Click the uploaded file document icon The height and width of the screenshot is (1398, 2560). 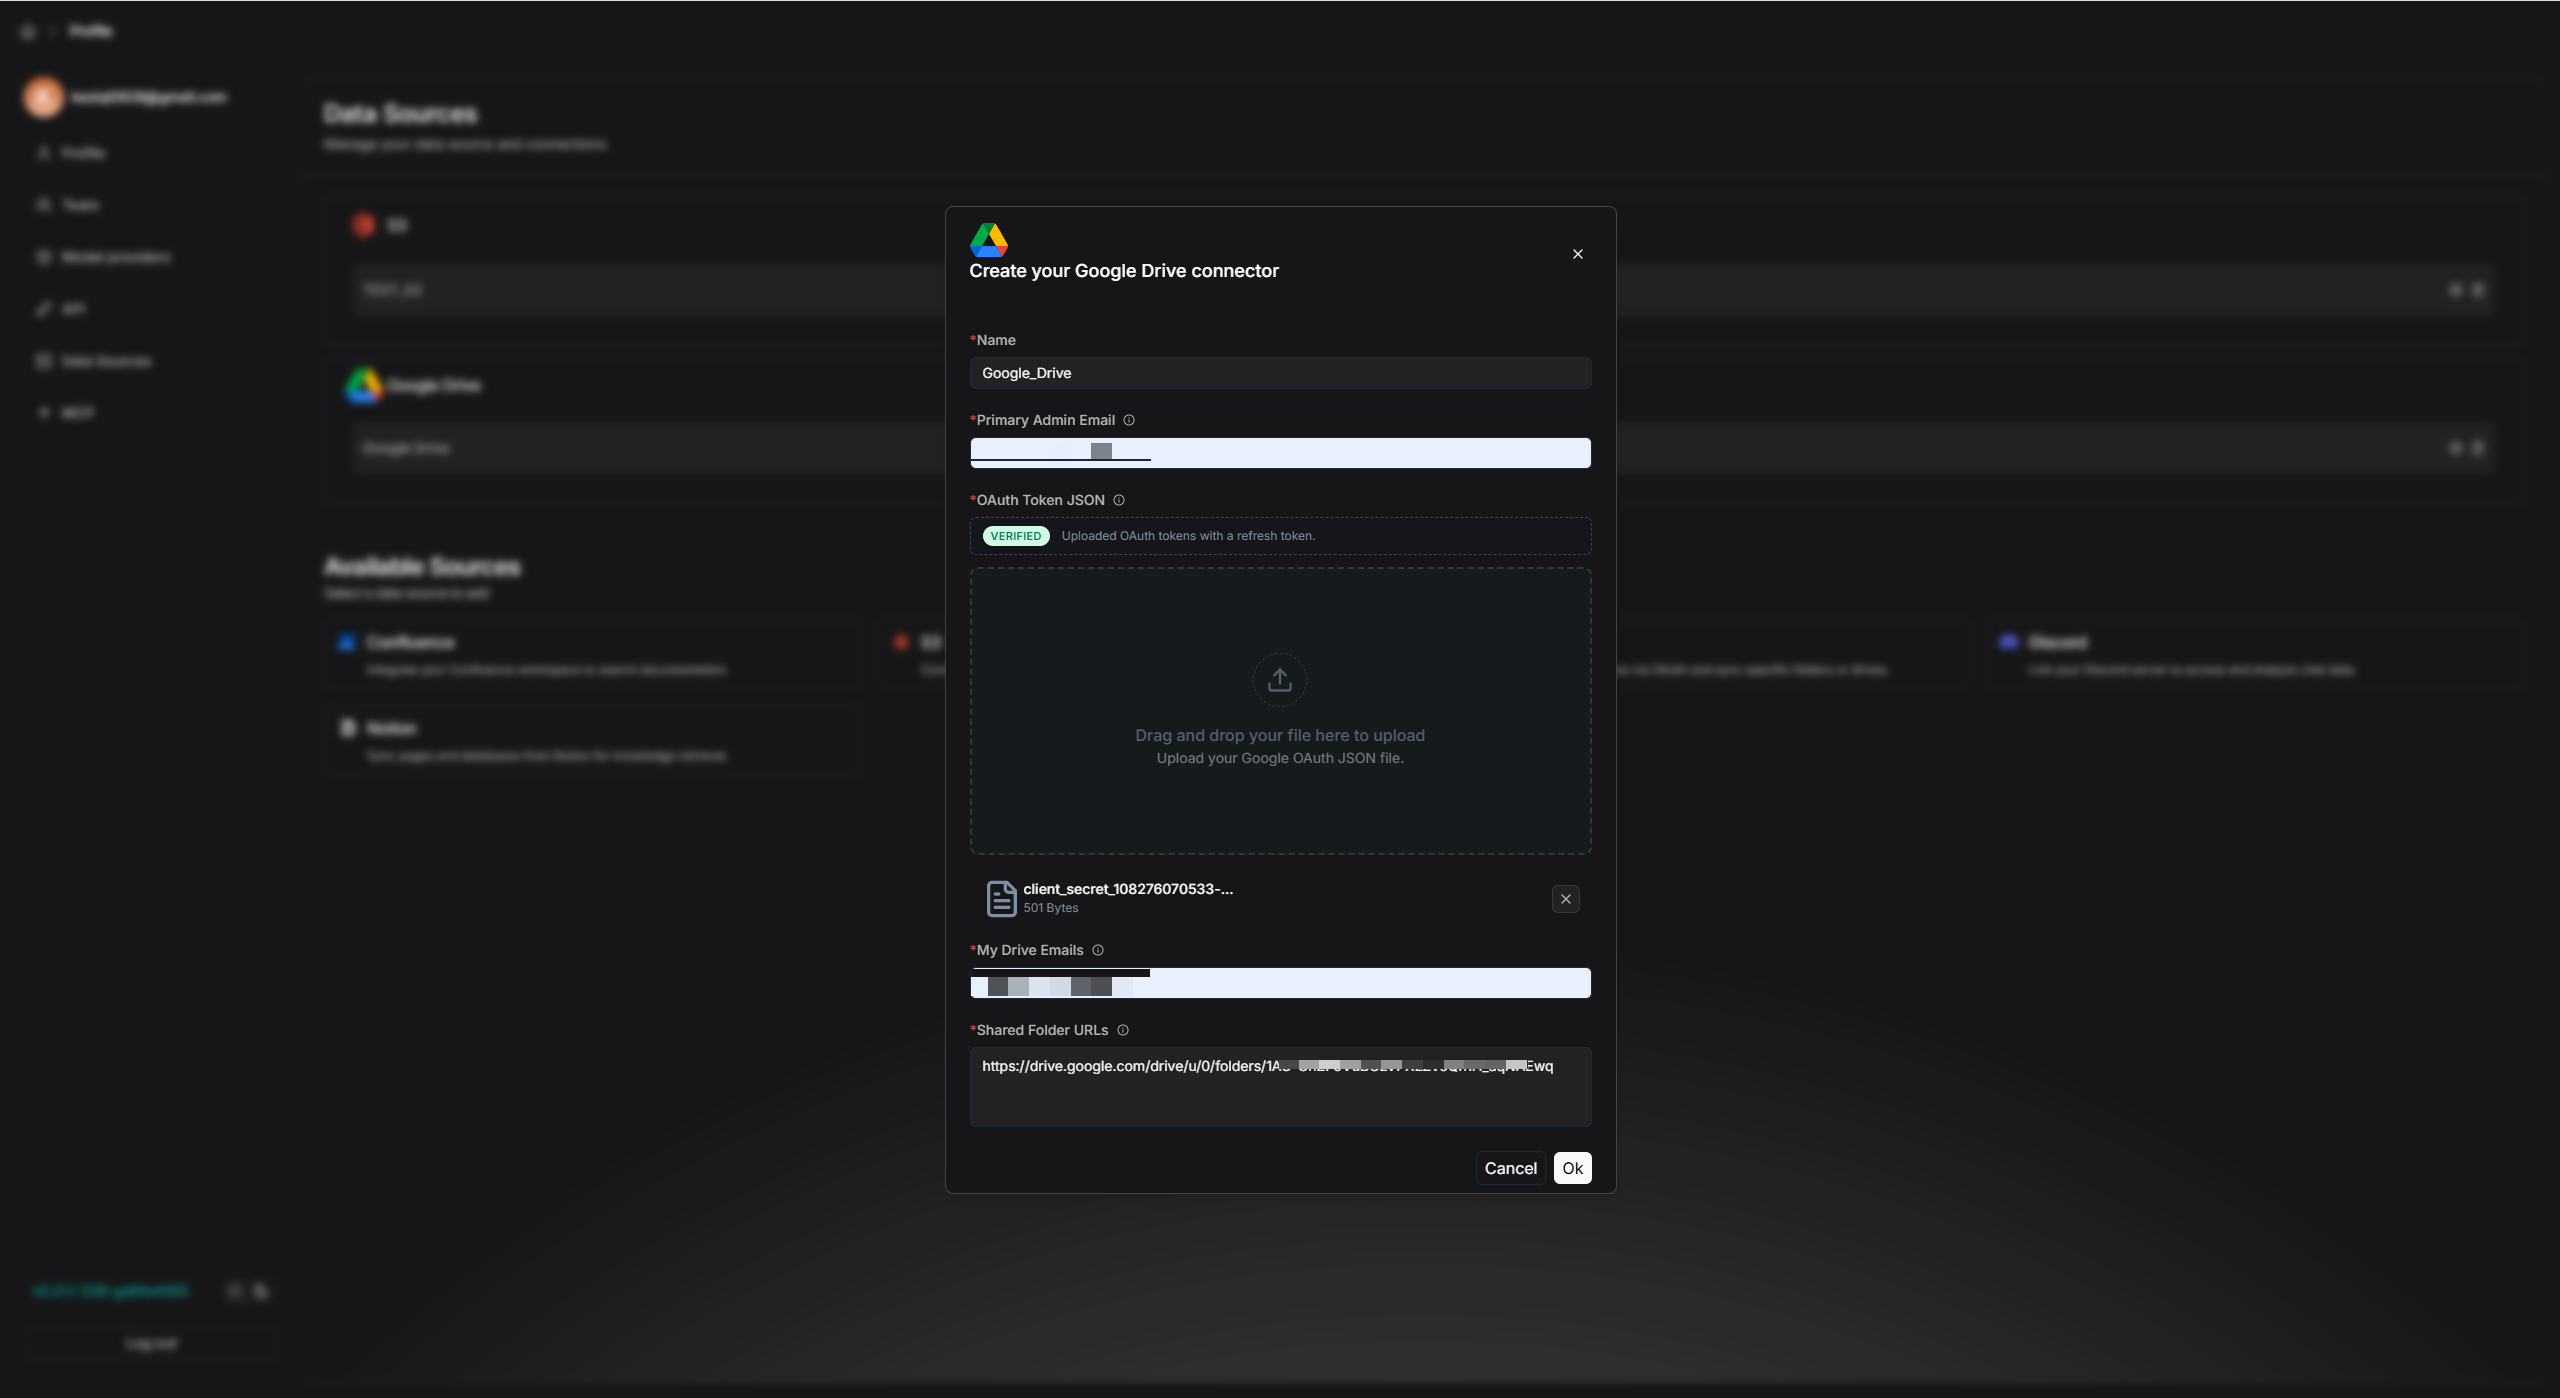pos(1001,898)
